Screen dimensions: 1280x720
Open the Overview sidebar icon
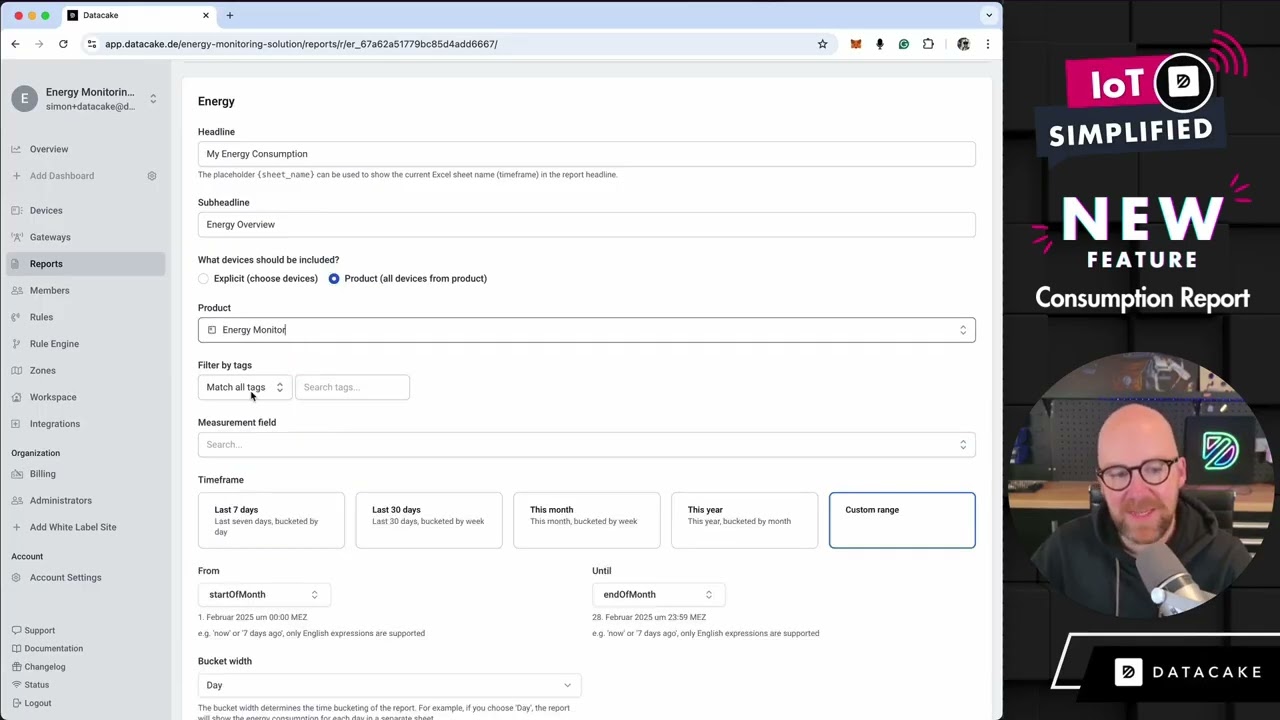(16, 149)
